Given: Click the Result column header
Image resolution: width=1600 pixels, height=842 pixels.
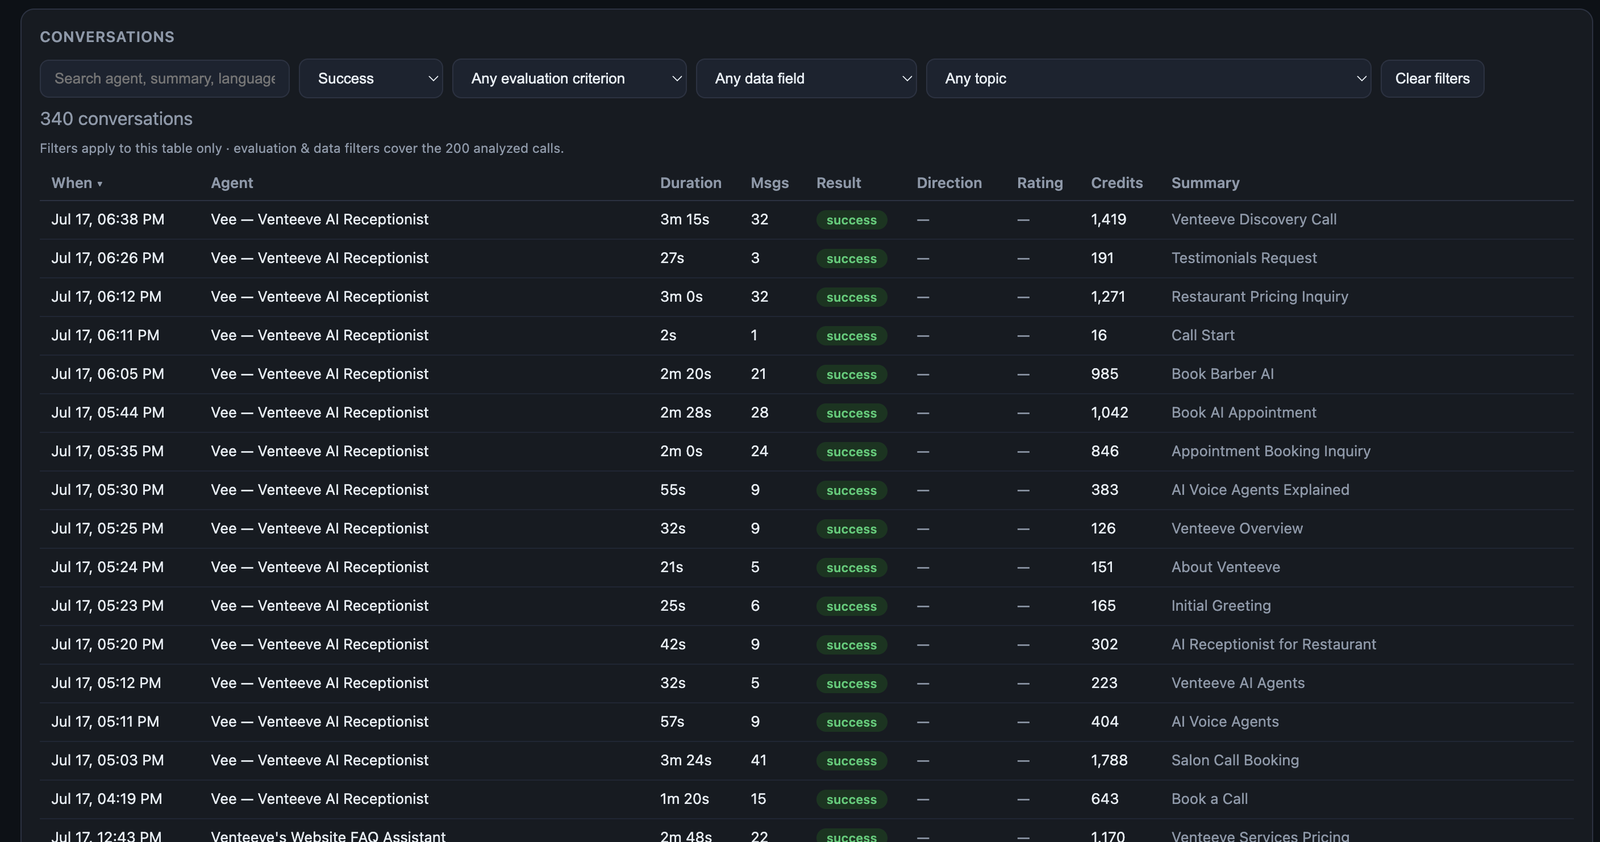Looking at the screenshot, I should (x=839, y=183).
